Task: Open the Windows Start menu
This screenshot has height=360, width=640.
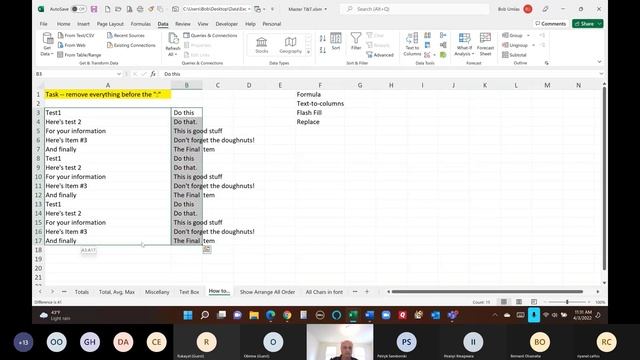Action: tap(188, 315)
